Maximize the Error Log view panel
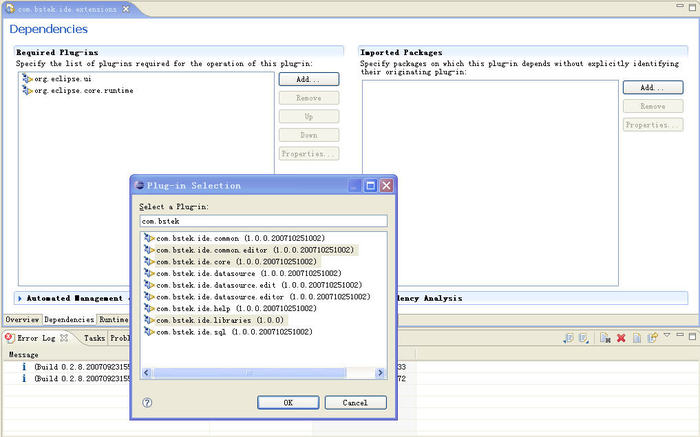Screen dimensions: 700x437 (692, 337)
